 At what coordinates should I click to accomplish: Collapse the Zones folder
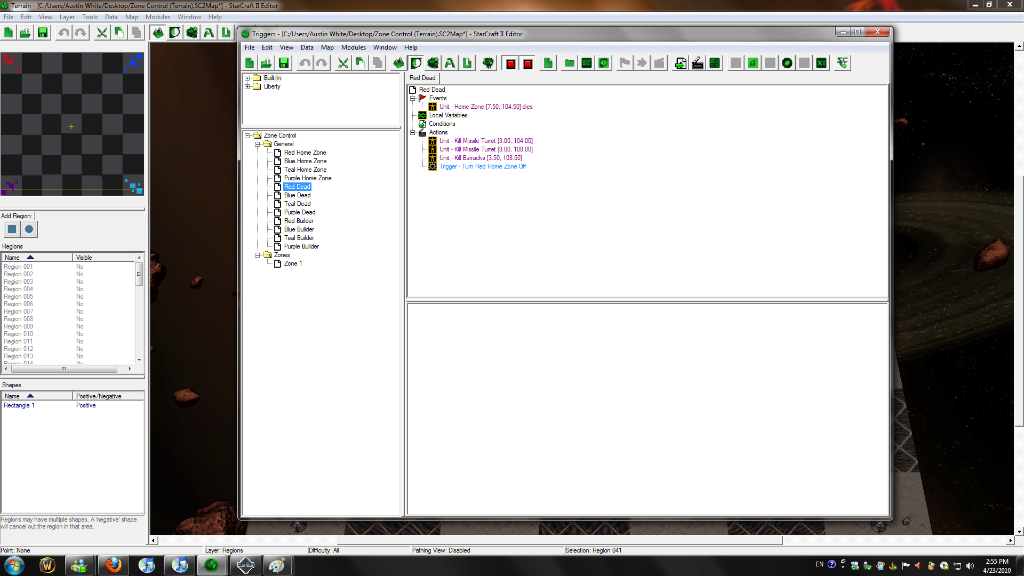coord(258,255)
